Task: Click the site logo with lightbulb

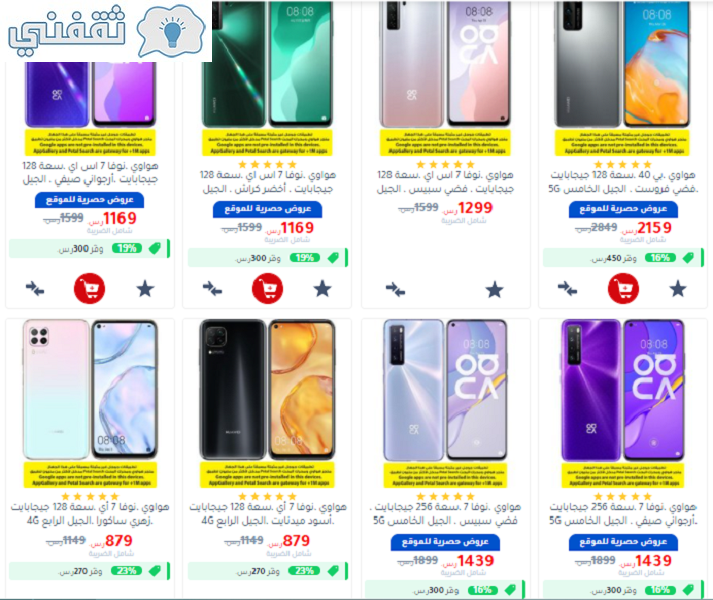Action: click(107, 30)
